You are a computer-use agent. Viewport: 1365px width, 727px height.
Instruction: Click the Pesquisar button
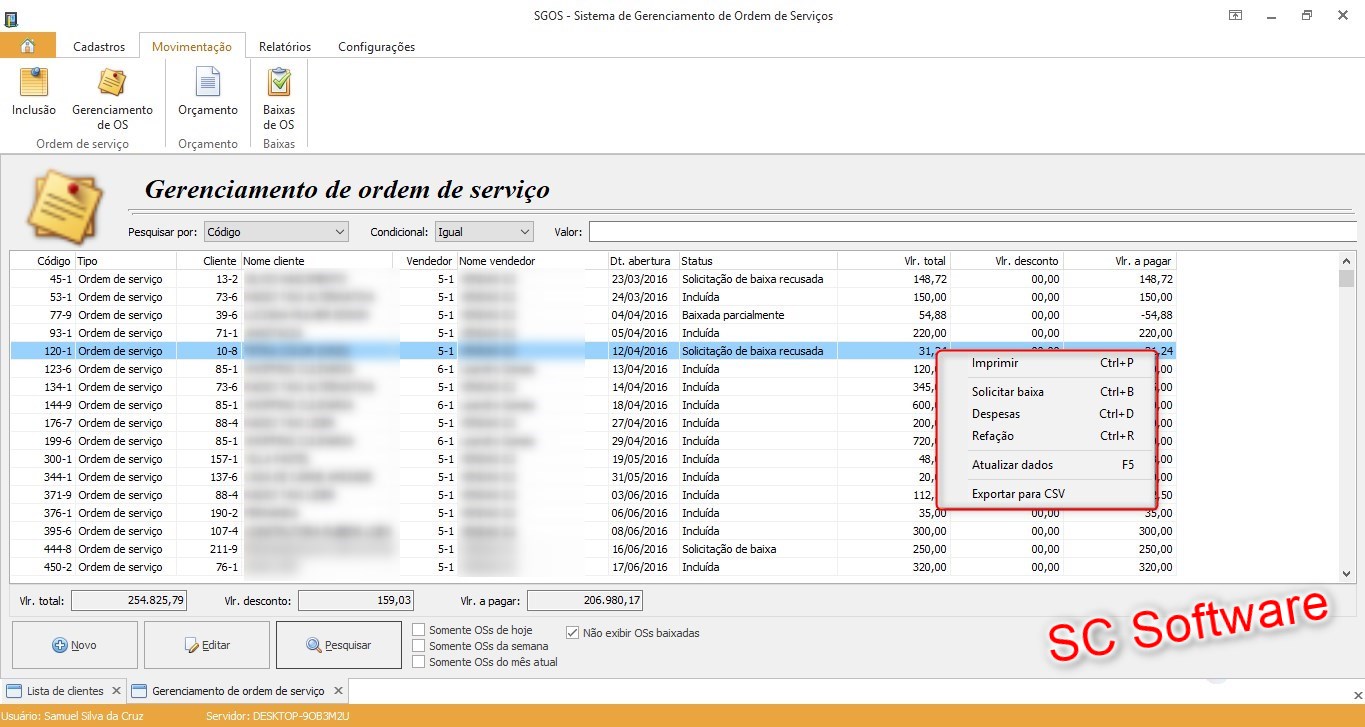point(339,645)
